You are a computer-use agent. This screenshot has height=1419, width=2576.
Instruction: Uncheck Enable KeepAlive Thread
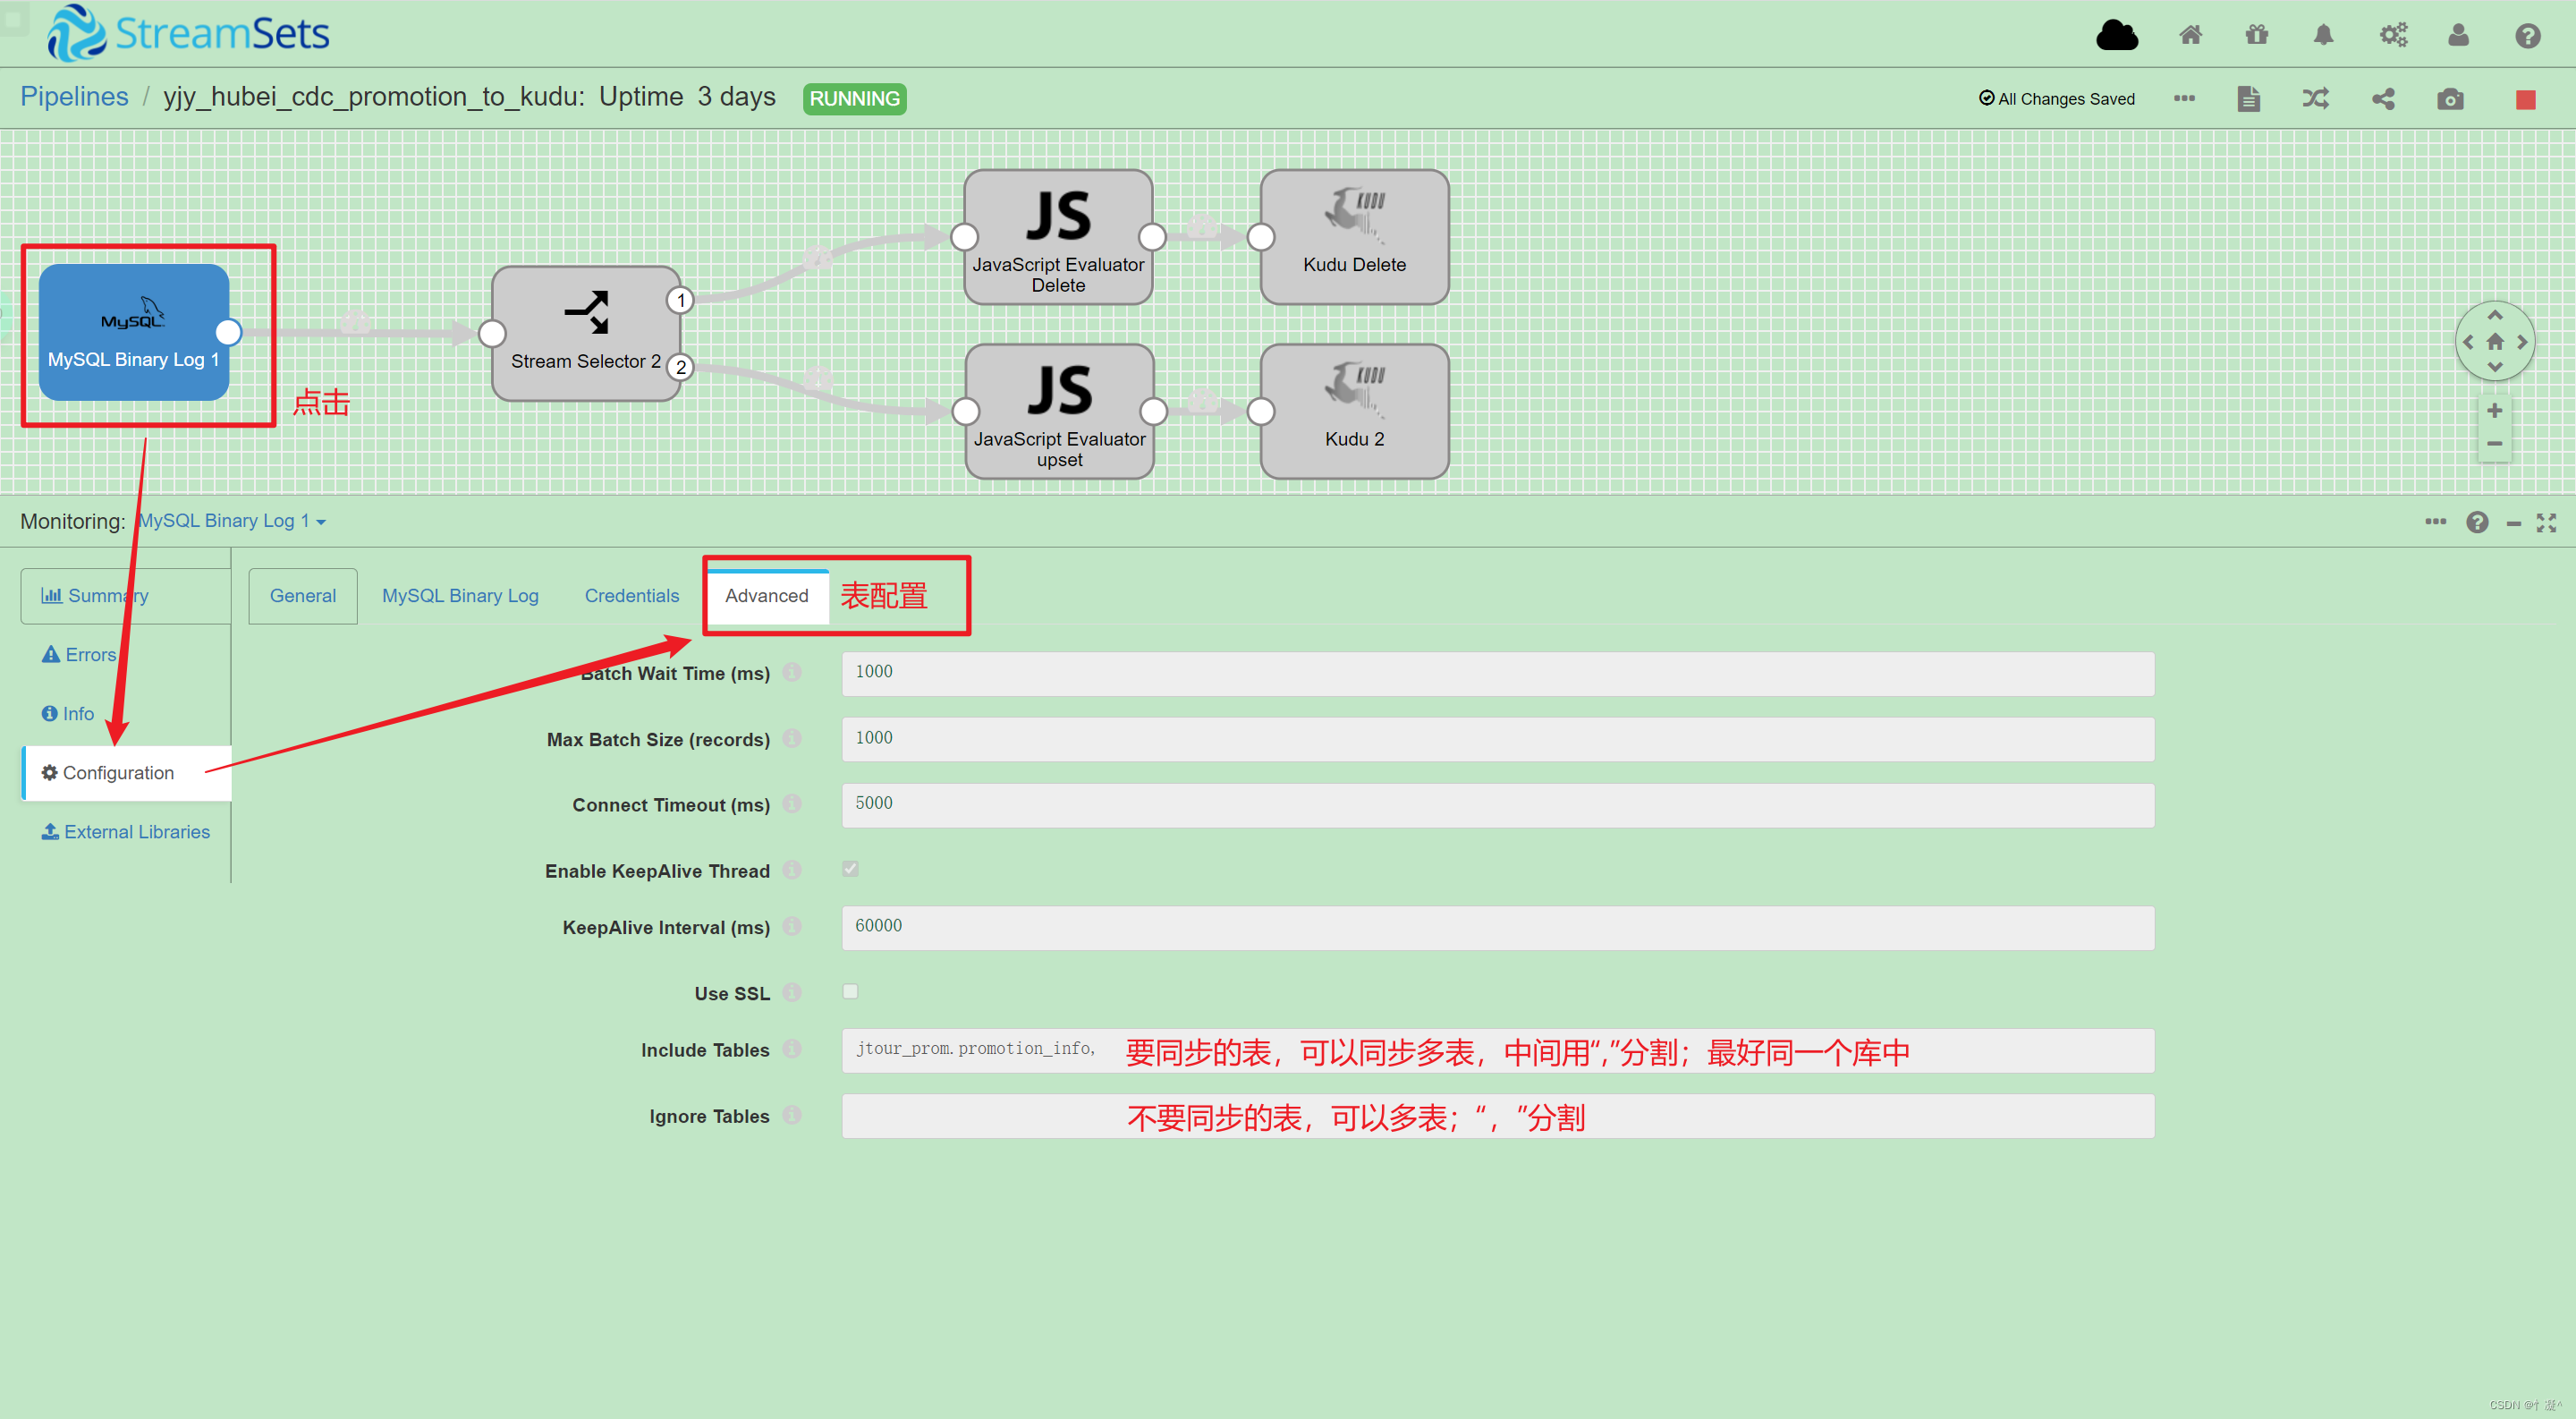tap(850, 869)
